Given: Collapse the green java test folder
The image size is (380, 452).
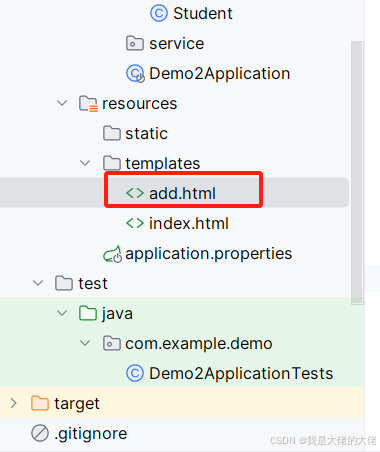Looking at the screenshot, I should coord(62,313).
